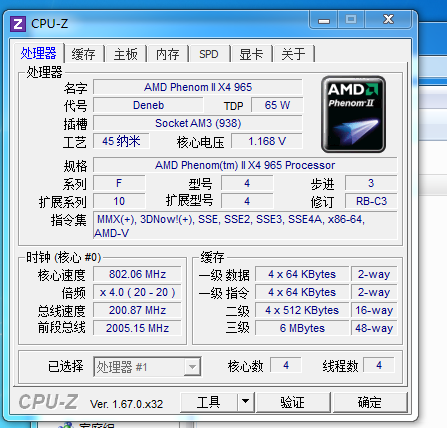Viewport: 447px width, 428px height.
Task: Click the 一级 指令 2-way value
Action: [374, 292]
